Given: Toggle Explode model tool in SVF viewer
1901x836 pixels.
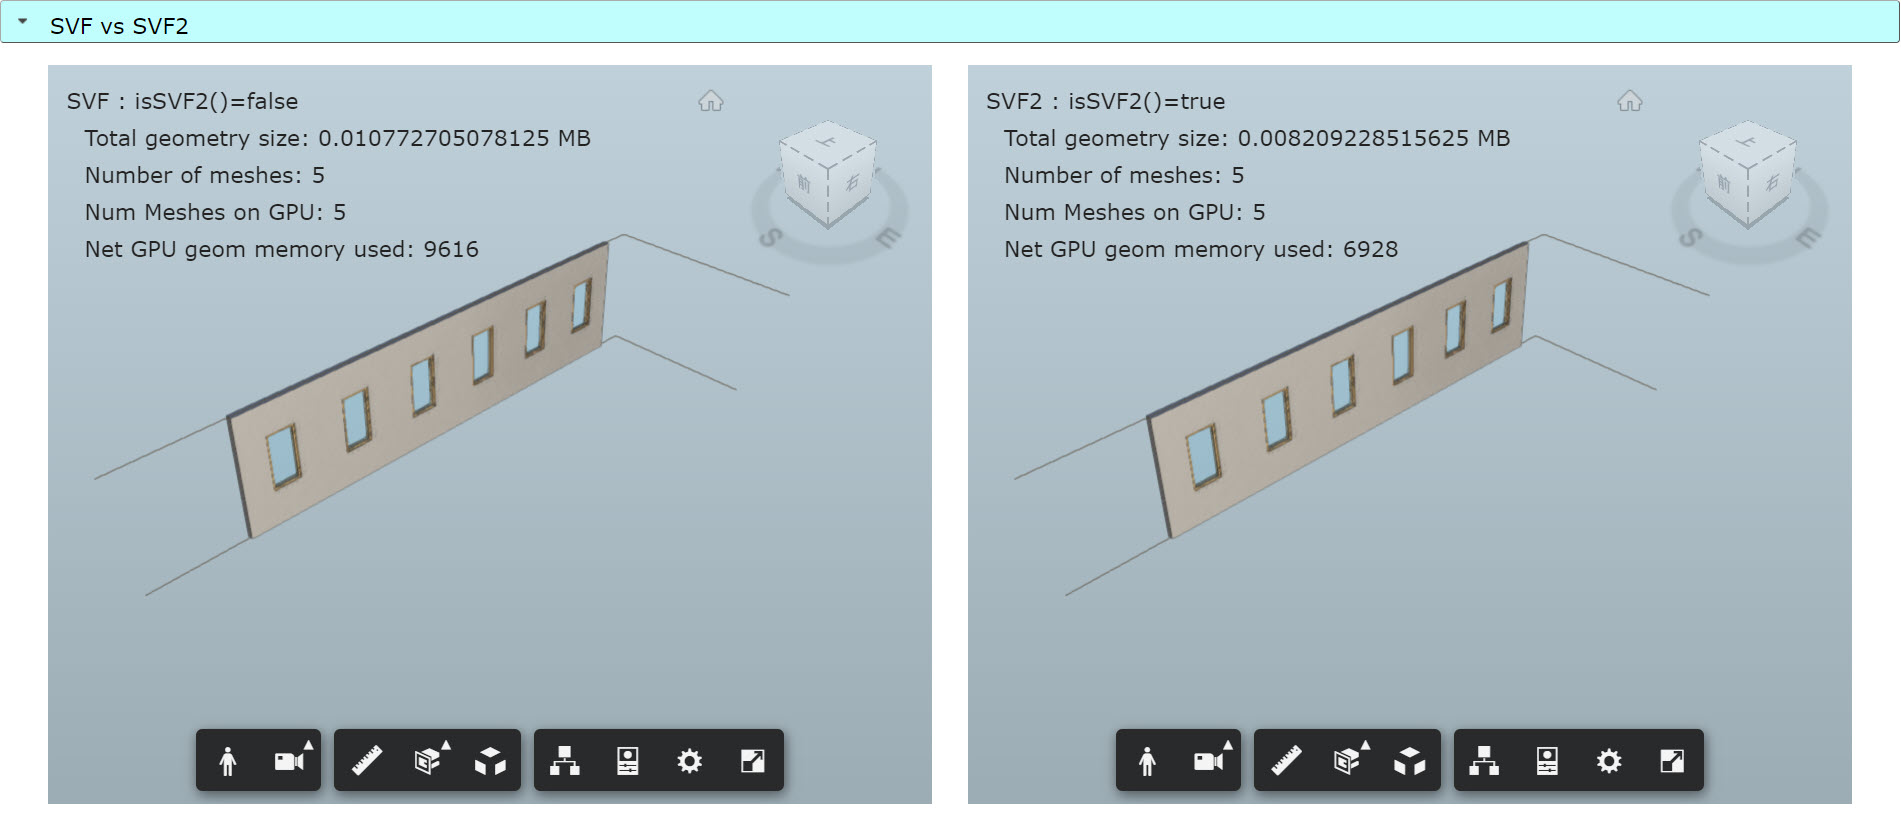Looking at the screenshot, I should click(x=490, y=761).
